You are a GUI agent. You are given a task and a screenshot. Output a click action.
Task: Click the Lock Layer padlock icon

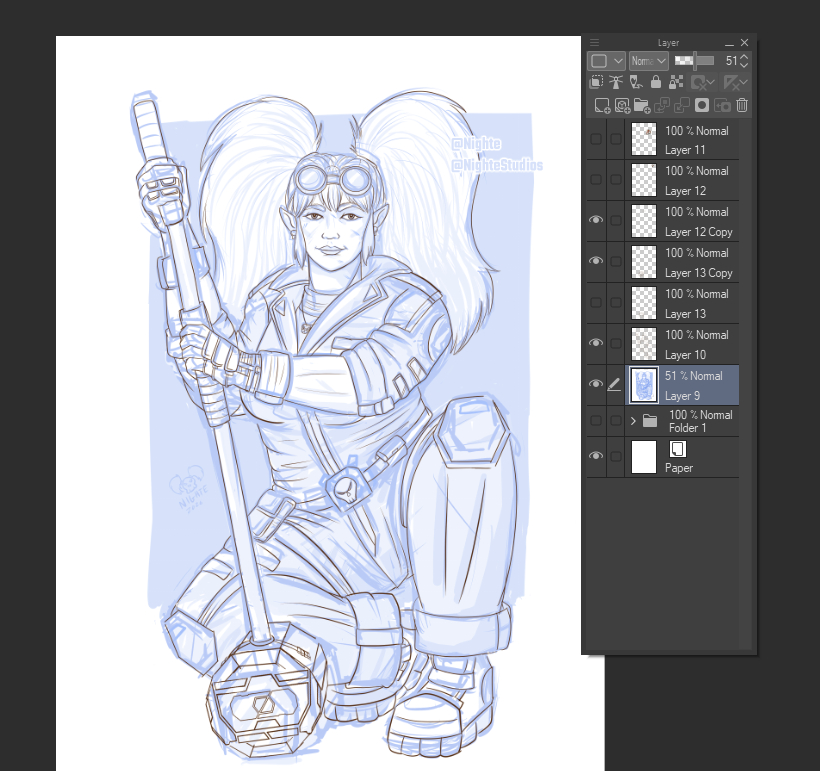[656, 83]
